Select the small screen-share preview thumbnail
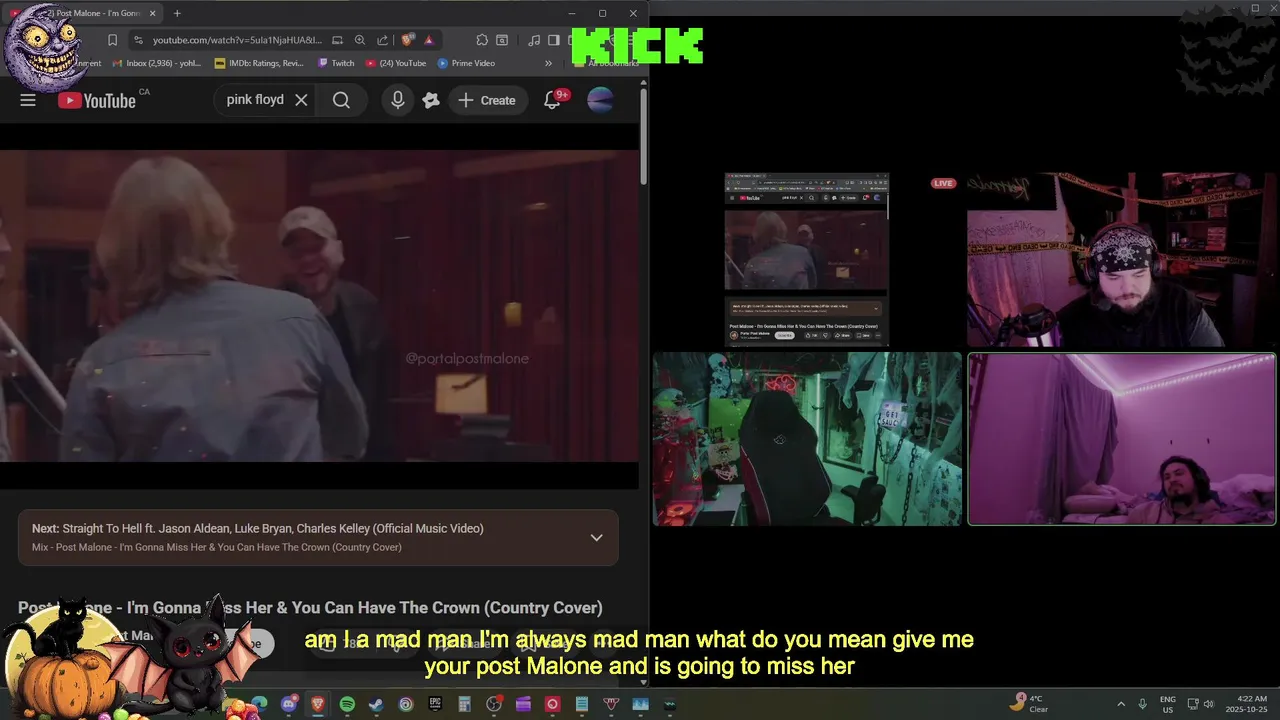 click(807, 260)
